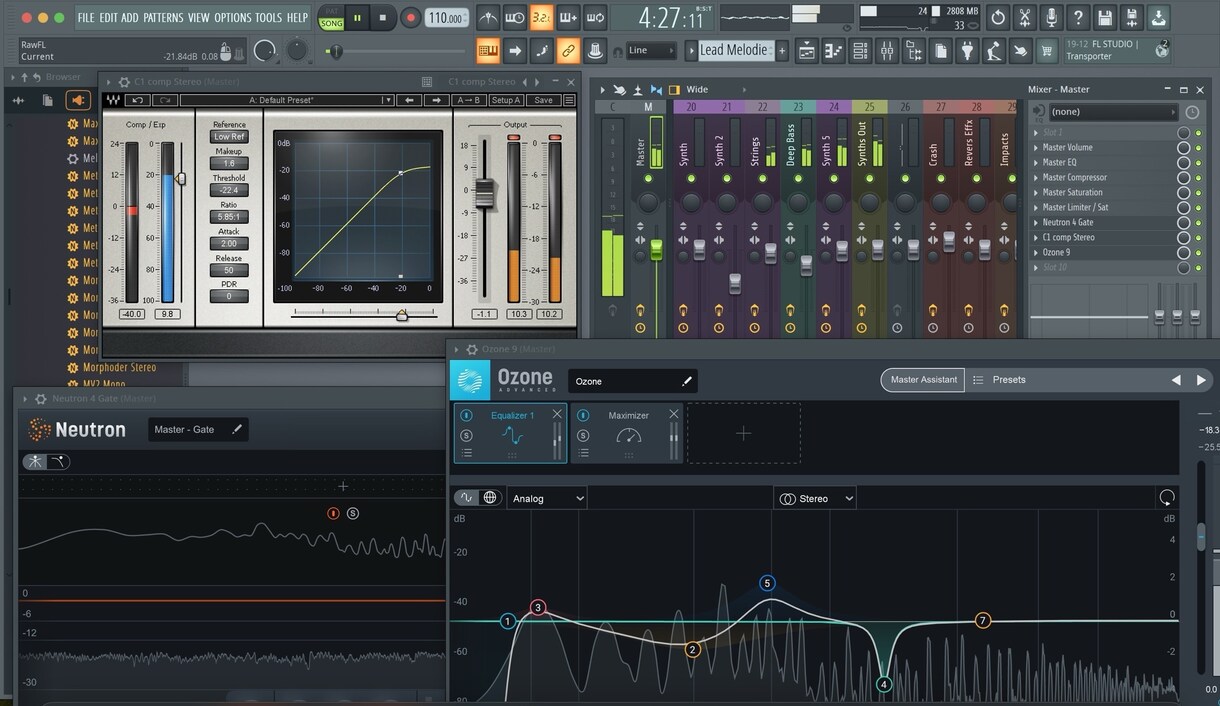Expand the Master Limiter / Sat slot arrow
1220x706 pixels.
1036,207
